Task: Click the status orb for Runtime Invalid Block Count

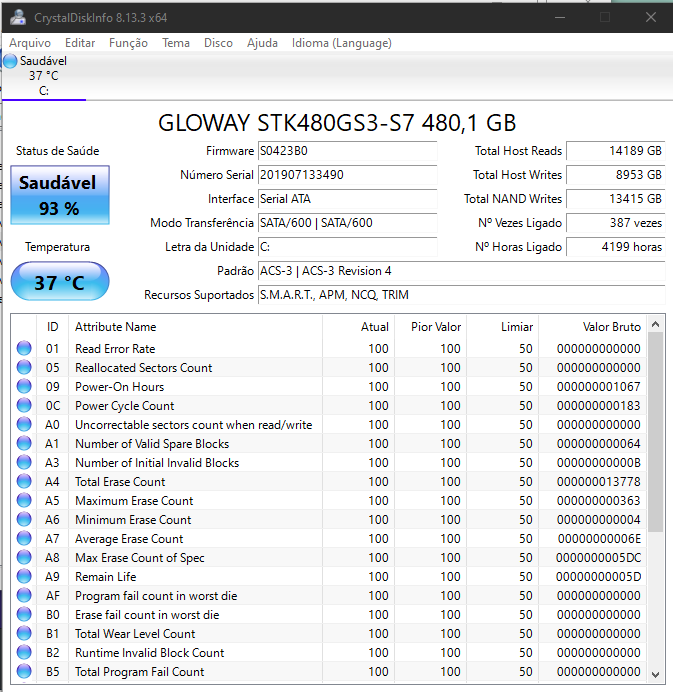Action: coord(24,652)
